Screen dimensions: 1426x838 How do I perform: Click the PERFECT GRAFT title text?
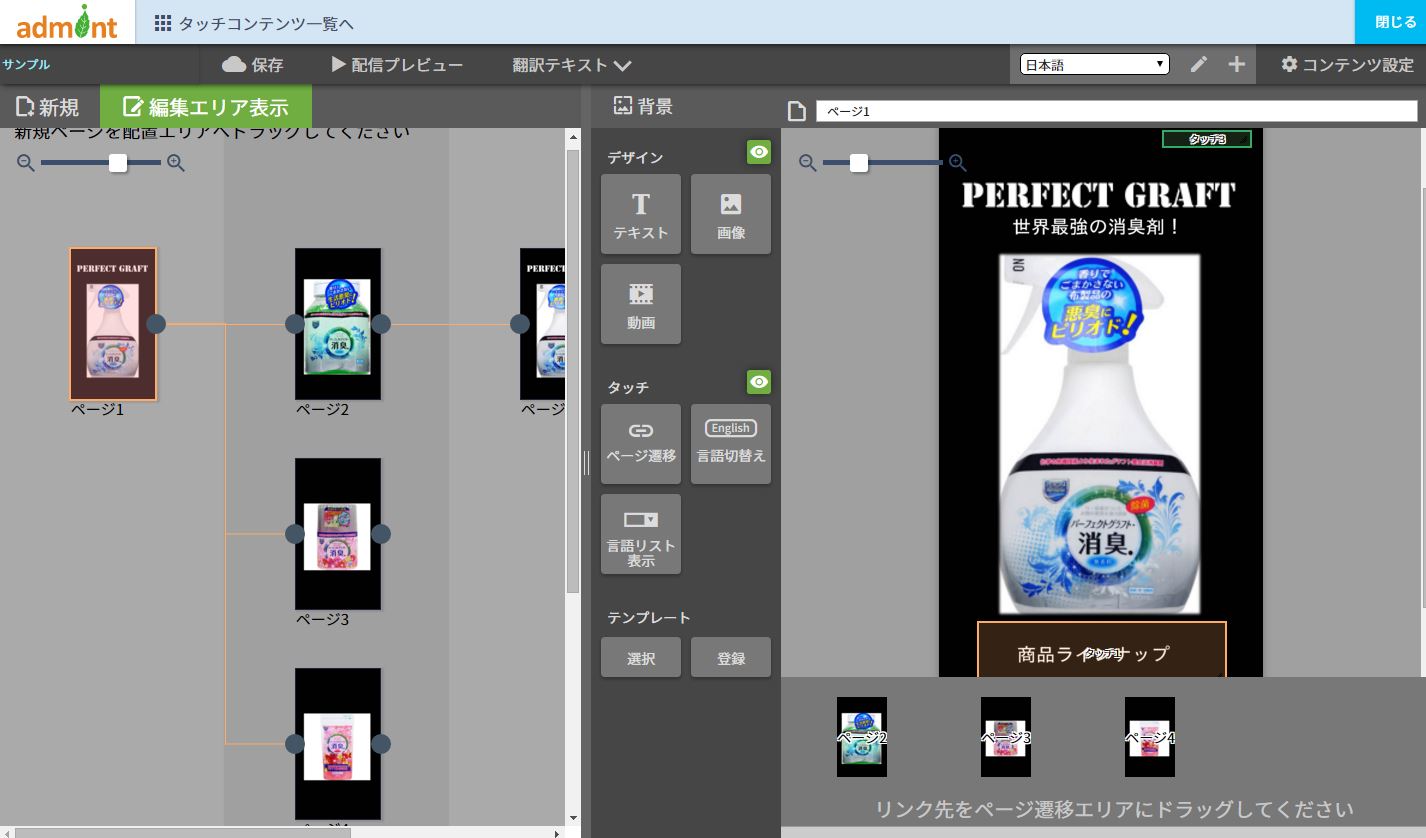[x=1098, y=194]
